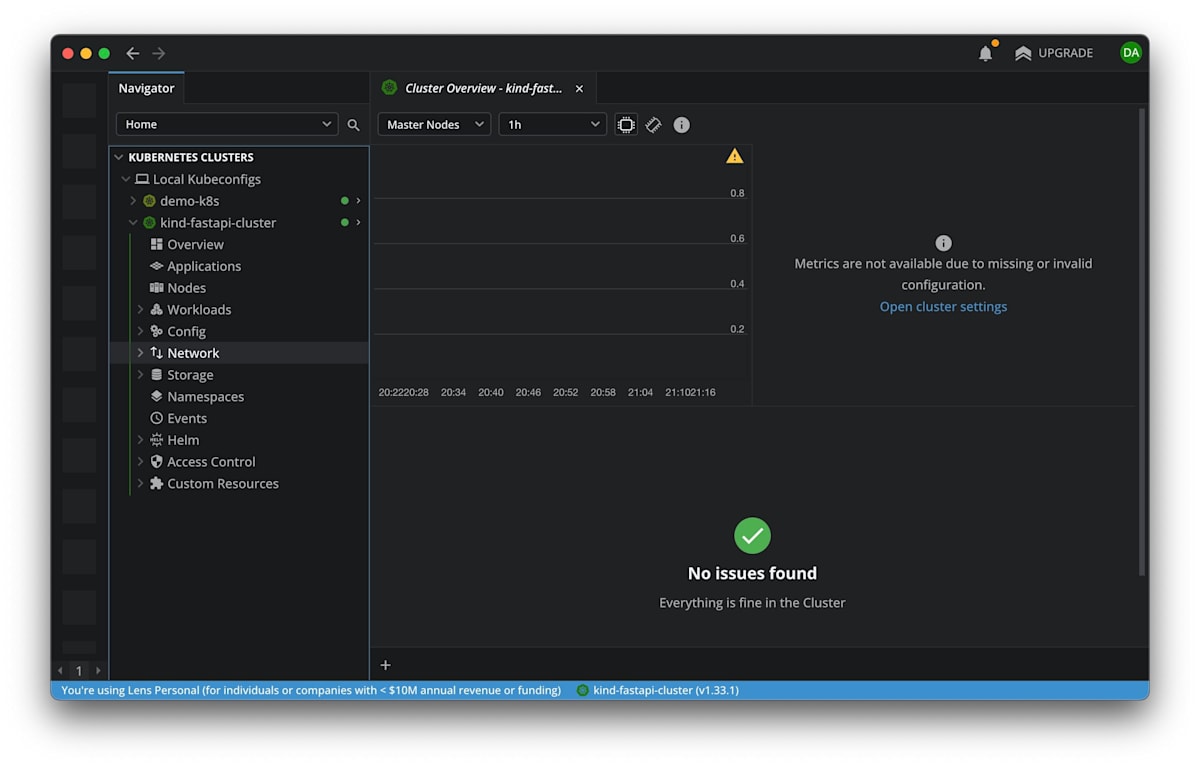Open the Home dropdown
Screen dimensions: 1200x767
pyautogui.click(x=227, y=124)
